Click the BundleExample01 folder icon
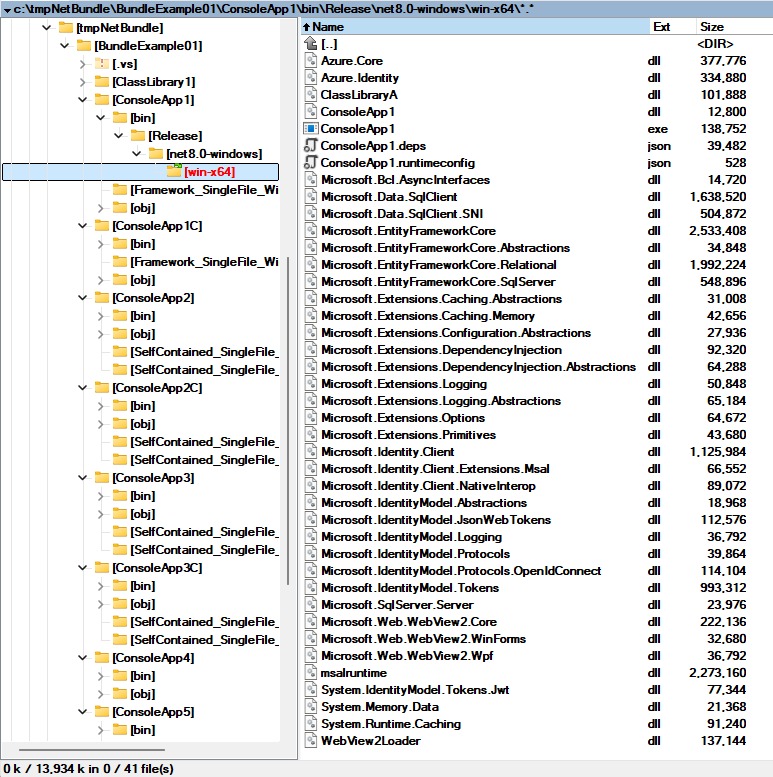Image resolution: width=773 pixels, height=777 pixels. (84, 46)
